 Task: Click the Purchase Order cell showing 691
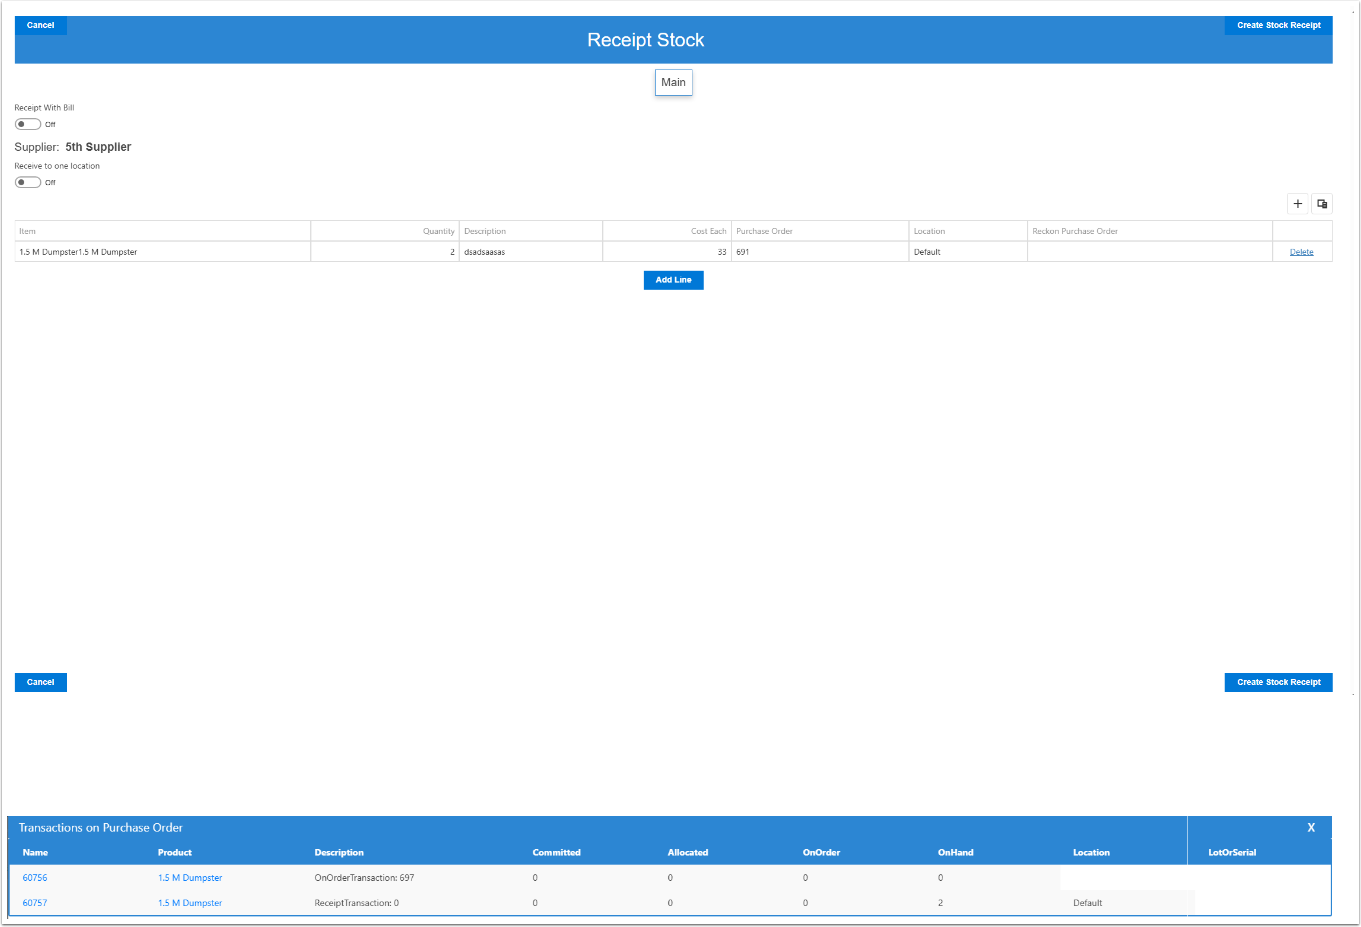coord(819,252)
